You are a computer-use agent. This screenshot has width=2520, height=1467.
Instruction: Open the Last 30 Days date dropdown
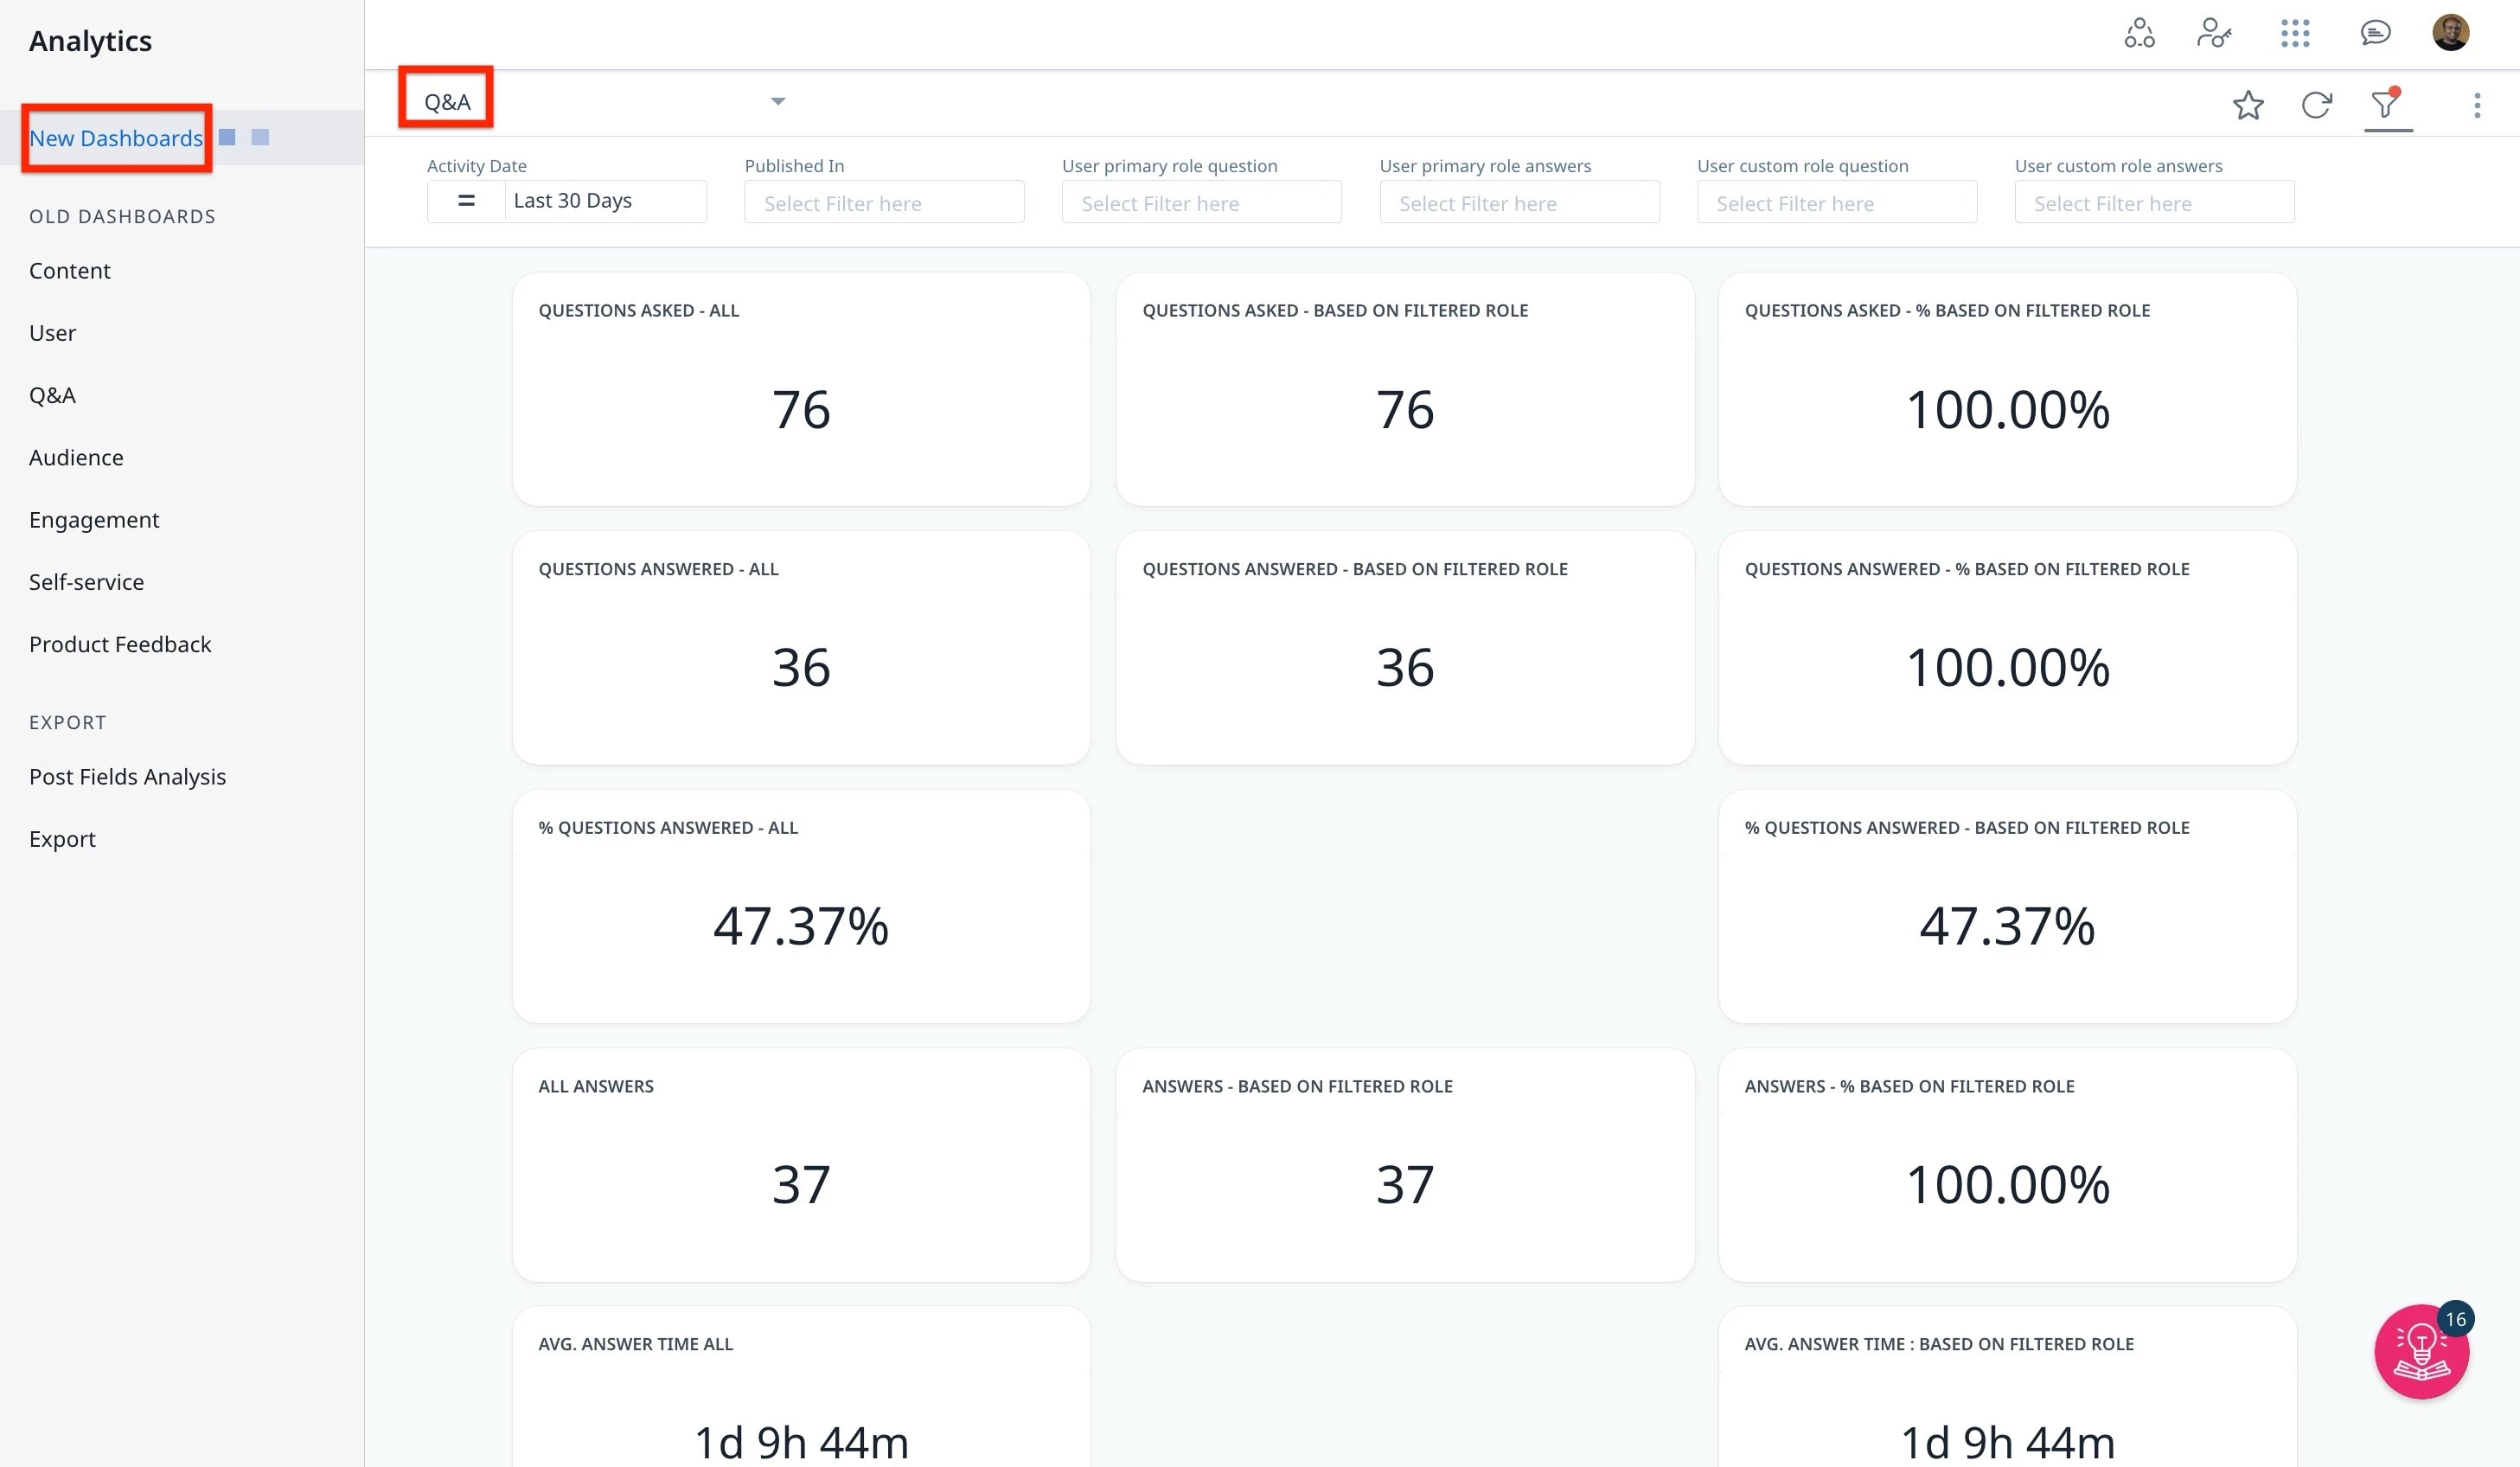coord(604,201)
